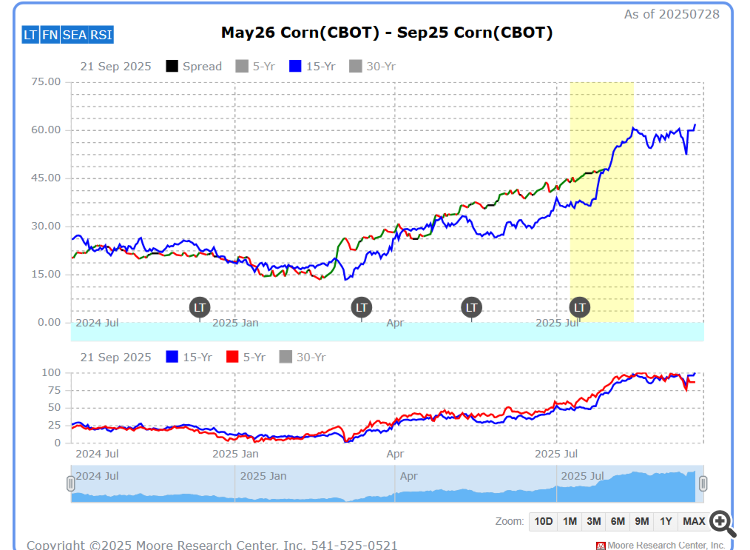
Task: Set zoom to 10D
Action: click(x=543, y=521)
